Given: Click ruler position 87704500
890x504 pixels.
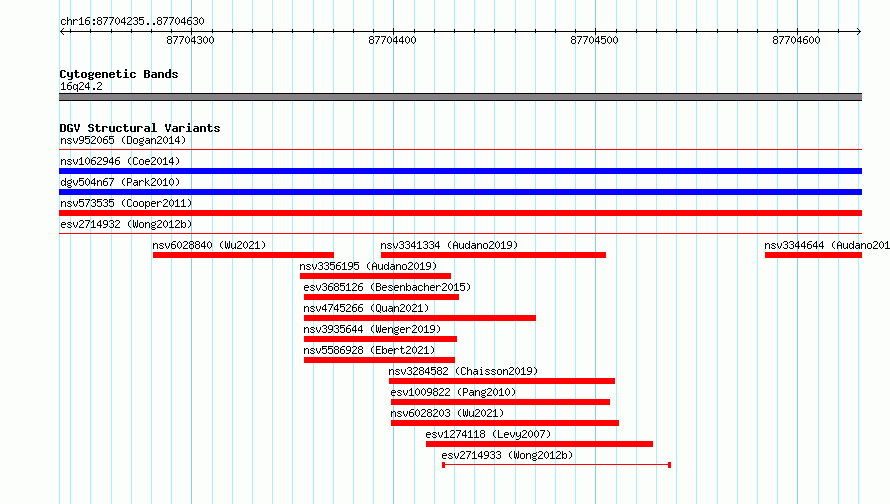Looking at the screenshot, I should click(594, 40).
